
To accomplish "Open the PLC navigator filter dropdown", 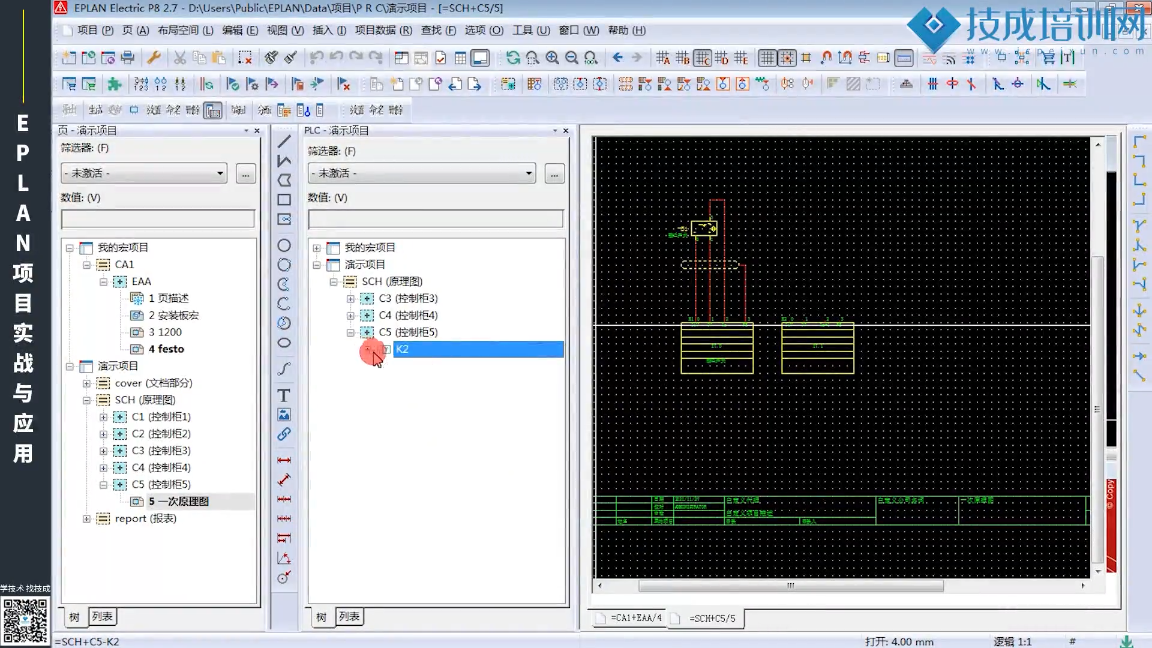I will point(528,173).
